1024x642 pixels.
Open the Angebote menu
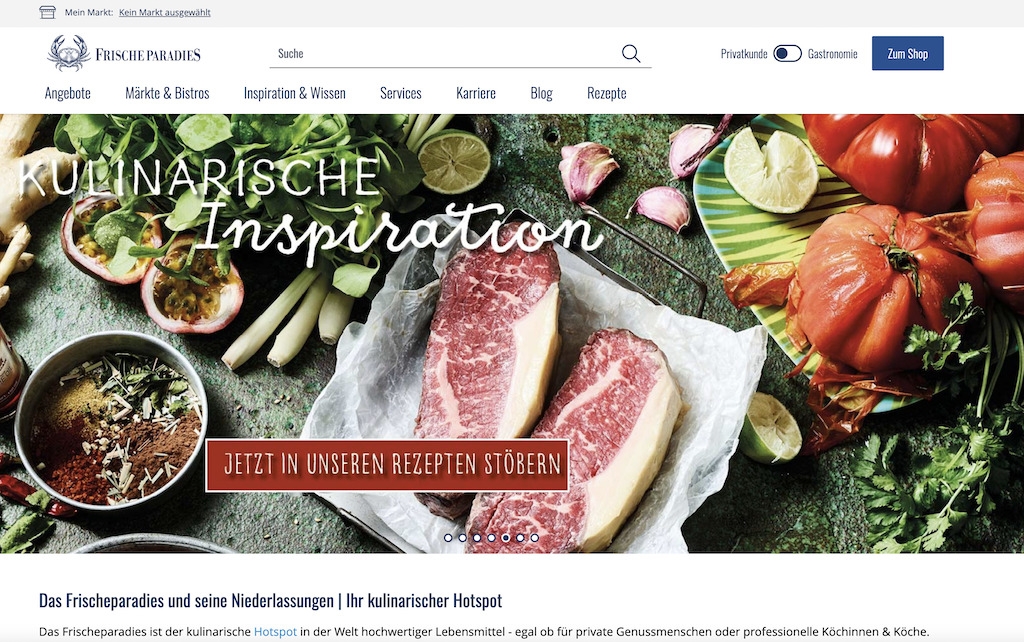[x=68, y=93]
